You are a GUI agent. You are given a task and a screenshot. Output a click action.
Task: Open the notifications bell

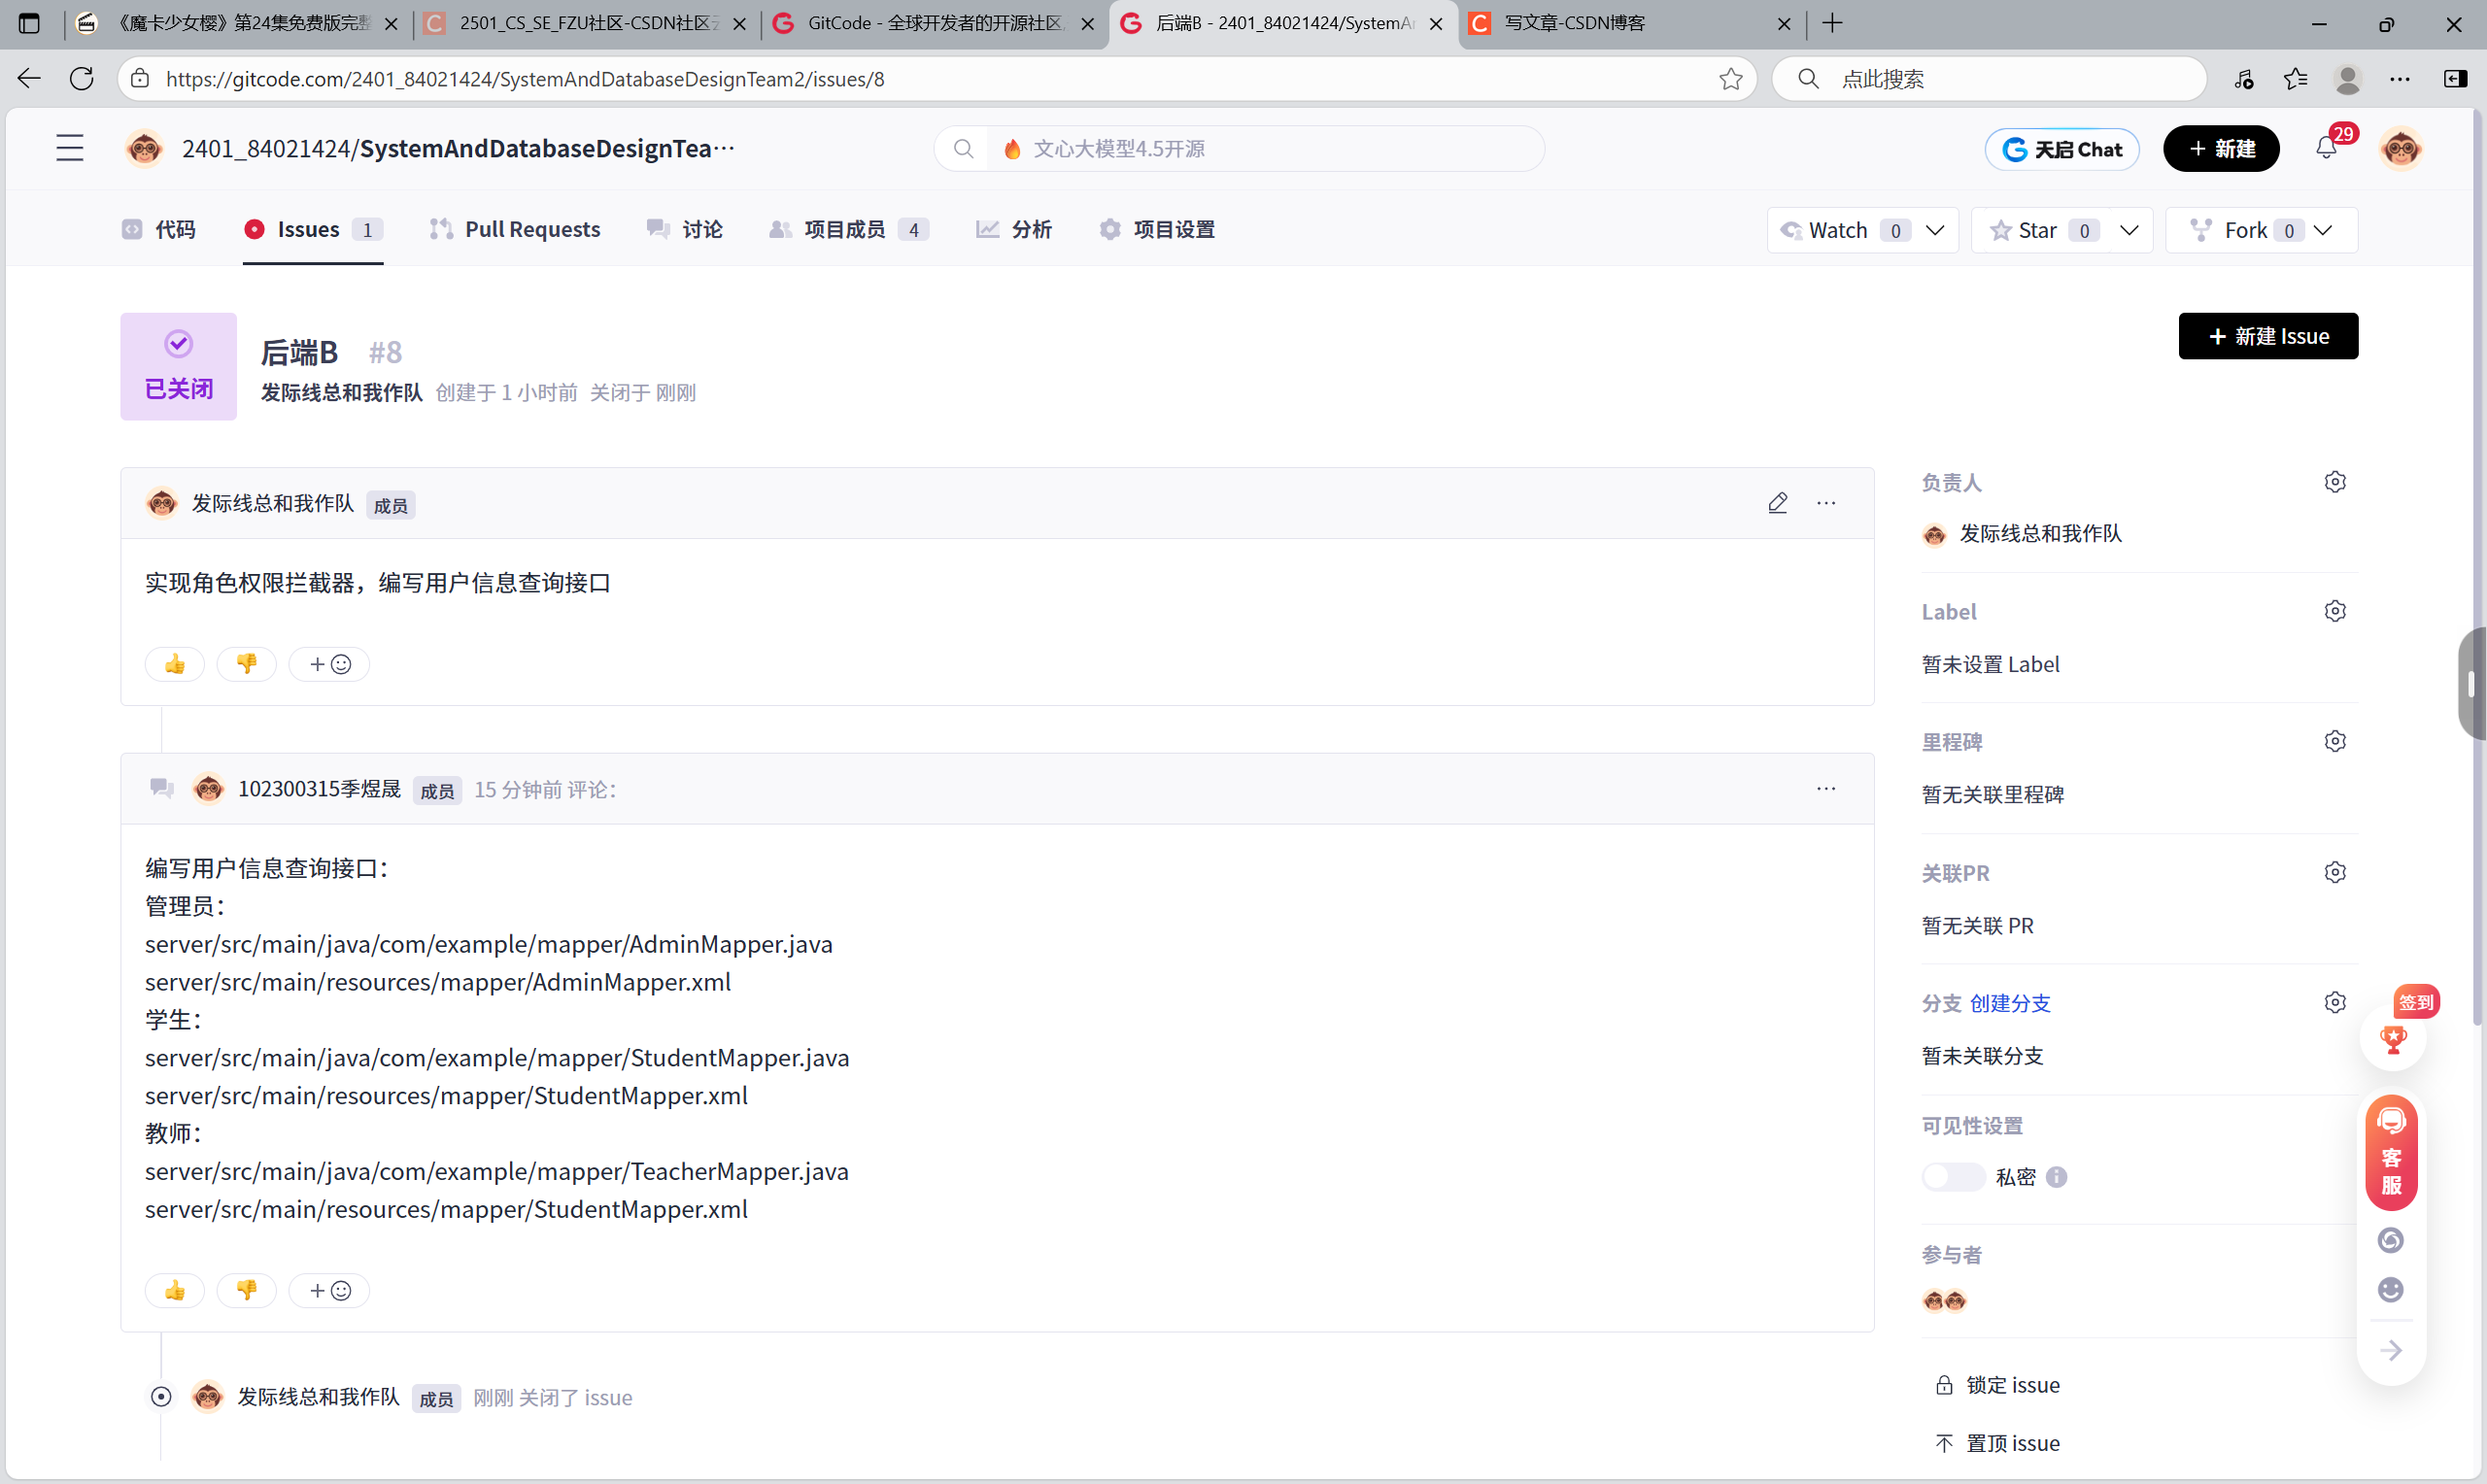2326,149
